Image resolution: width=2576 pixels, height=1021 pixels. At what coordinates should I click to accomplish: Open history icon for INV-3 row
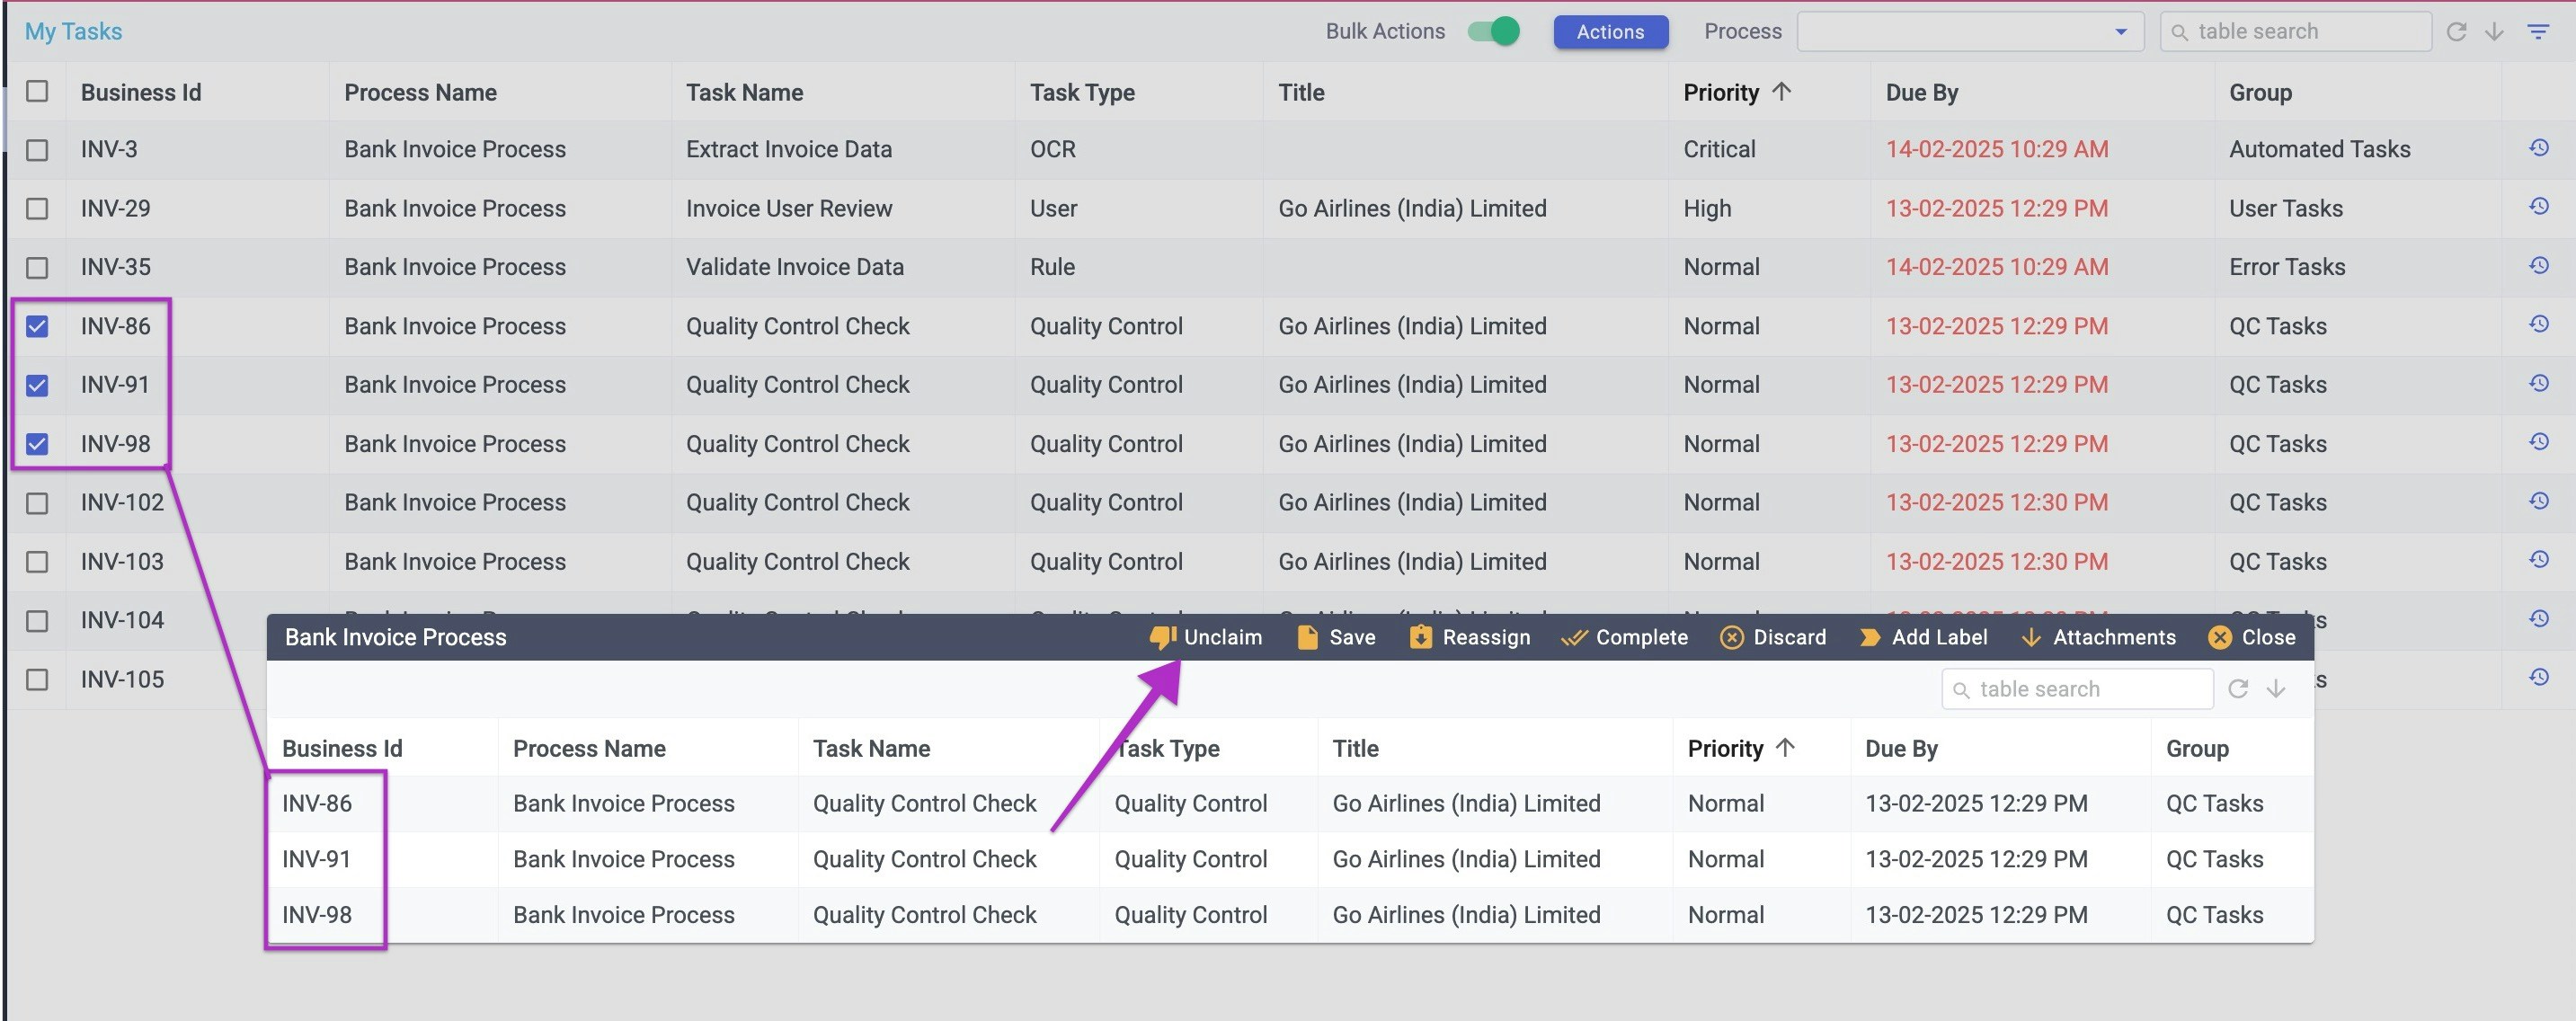[x=2538, y=148]
